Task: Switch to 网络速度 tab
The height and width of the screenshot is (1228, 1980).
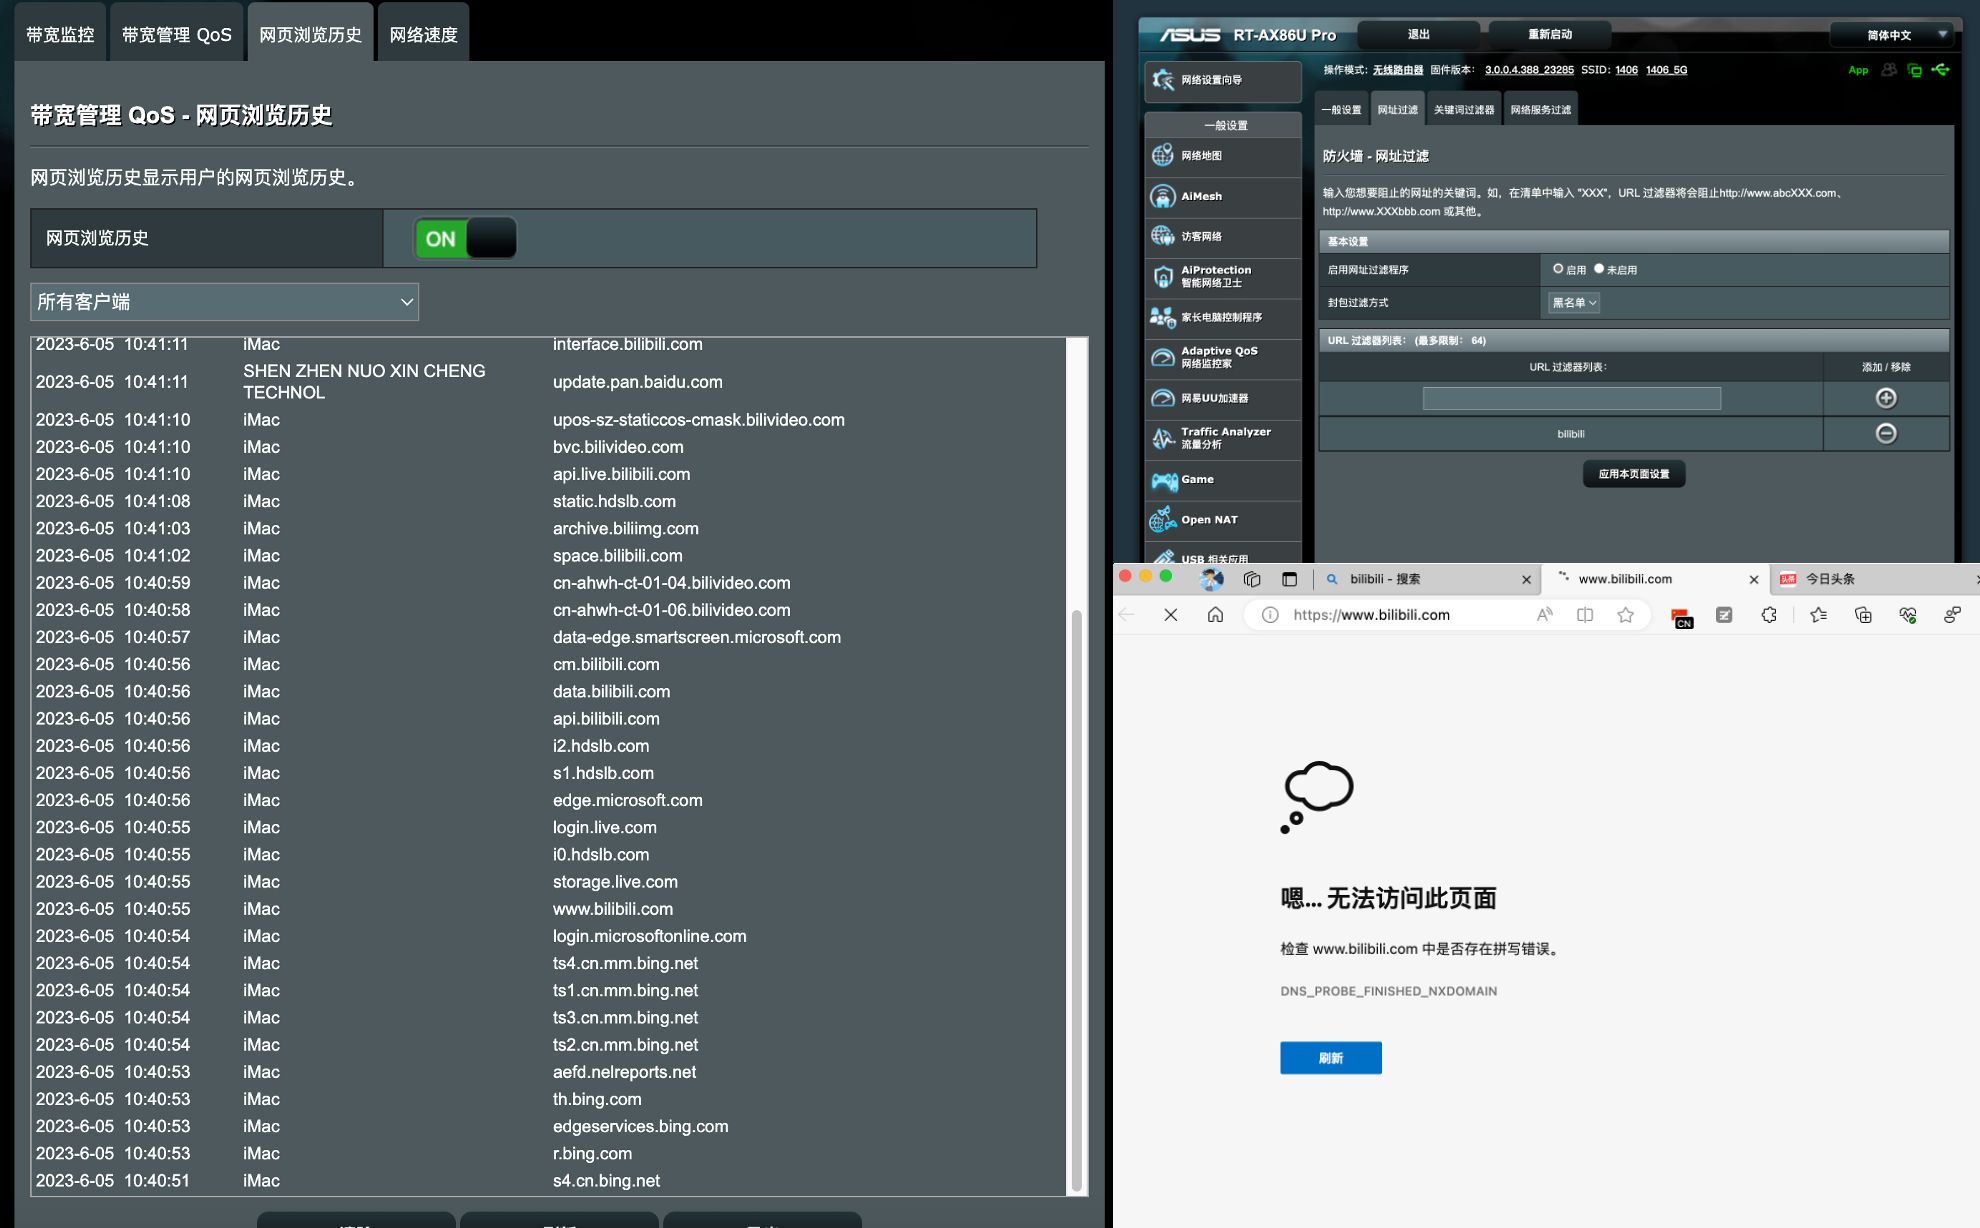Action: pyautogui.click(x=424, y=35)
